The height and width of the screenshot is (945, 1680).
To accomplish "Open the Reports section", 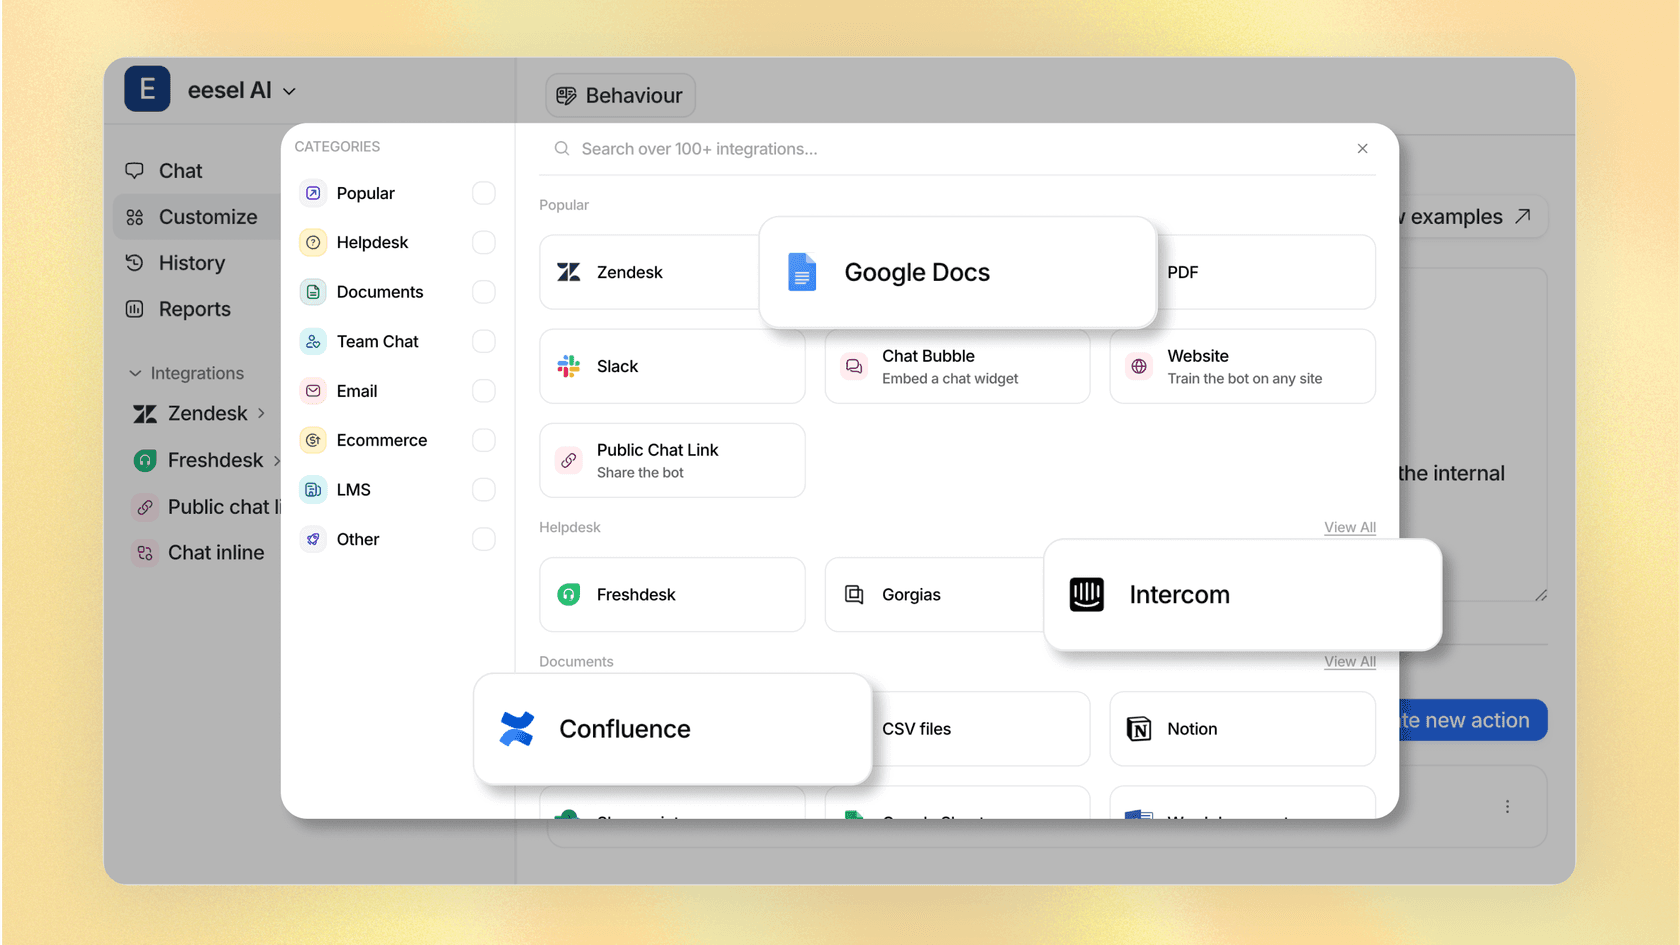I will (194, 308).
